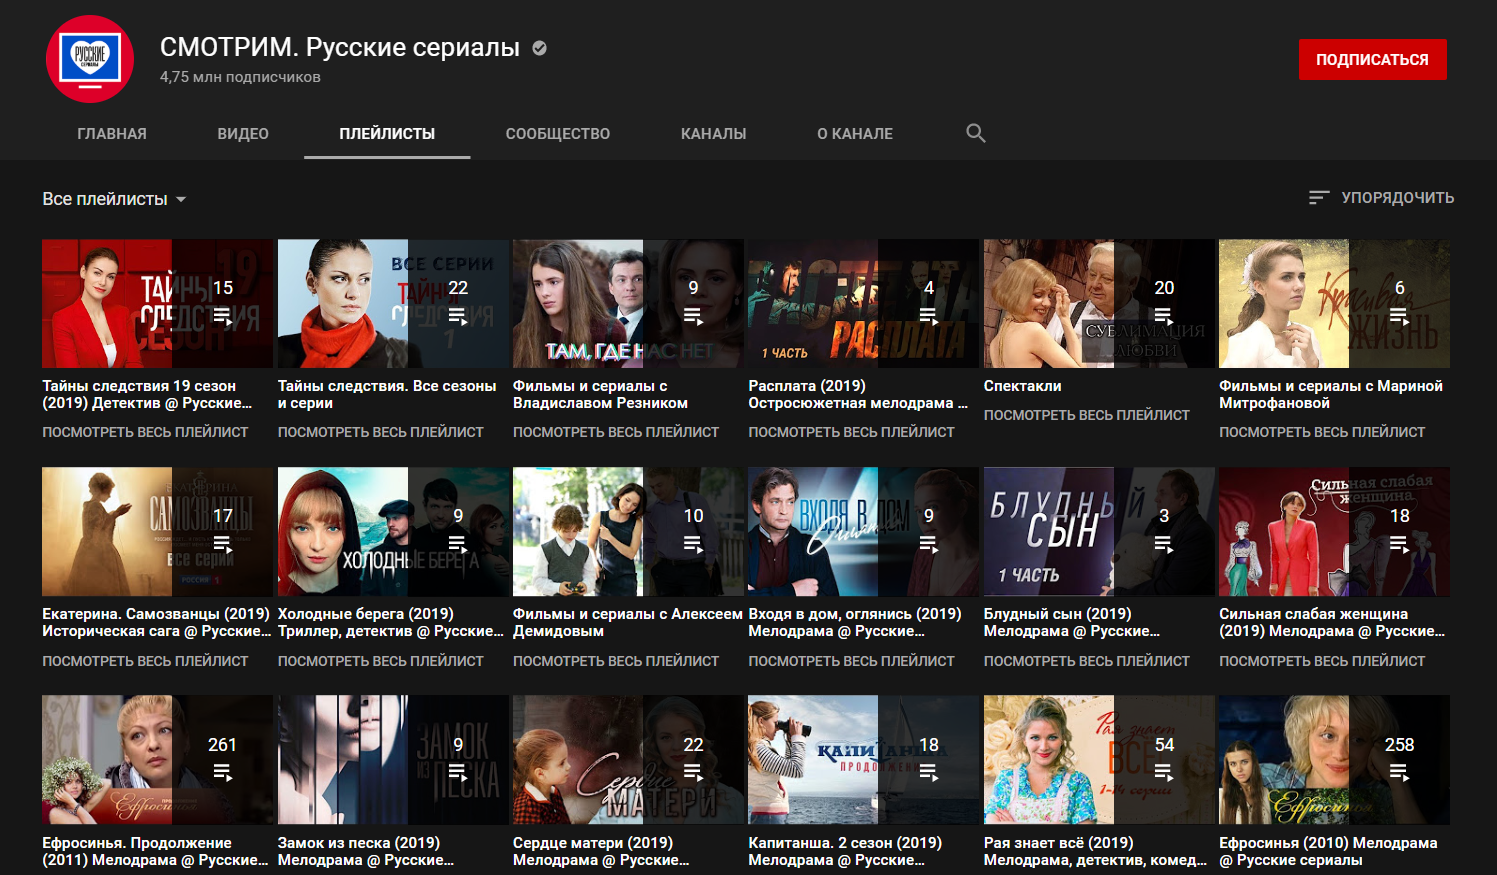The width and height of the screenshot is (1497, 875).
Task: Click playlist icon on Замок из песка thumbnail
Action: coord(457,773)
